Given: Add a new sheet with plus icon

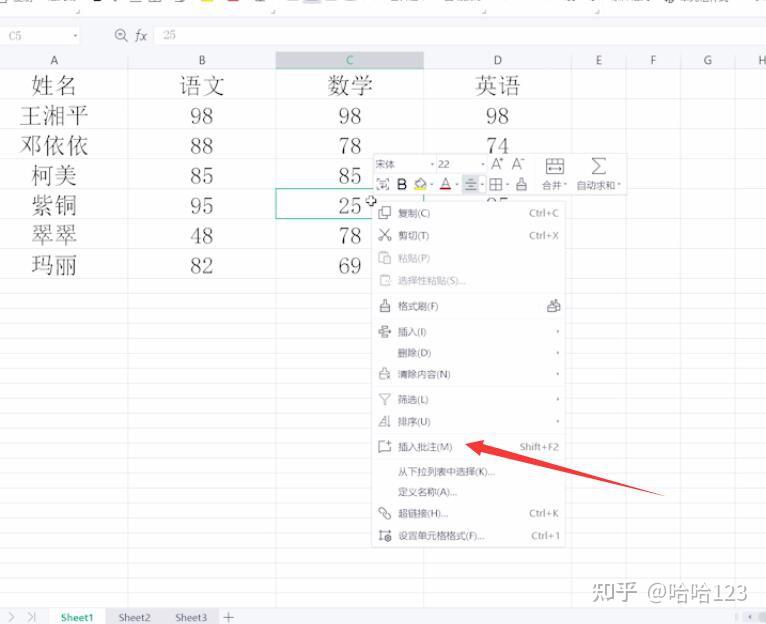Looking at the screenshot, I should [x=228, y=617].
